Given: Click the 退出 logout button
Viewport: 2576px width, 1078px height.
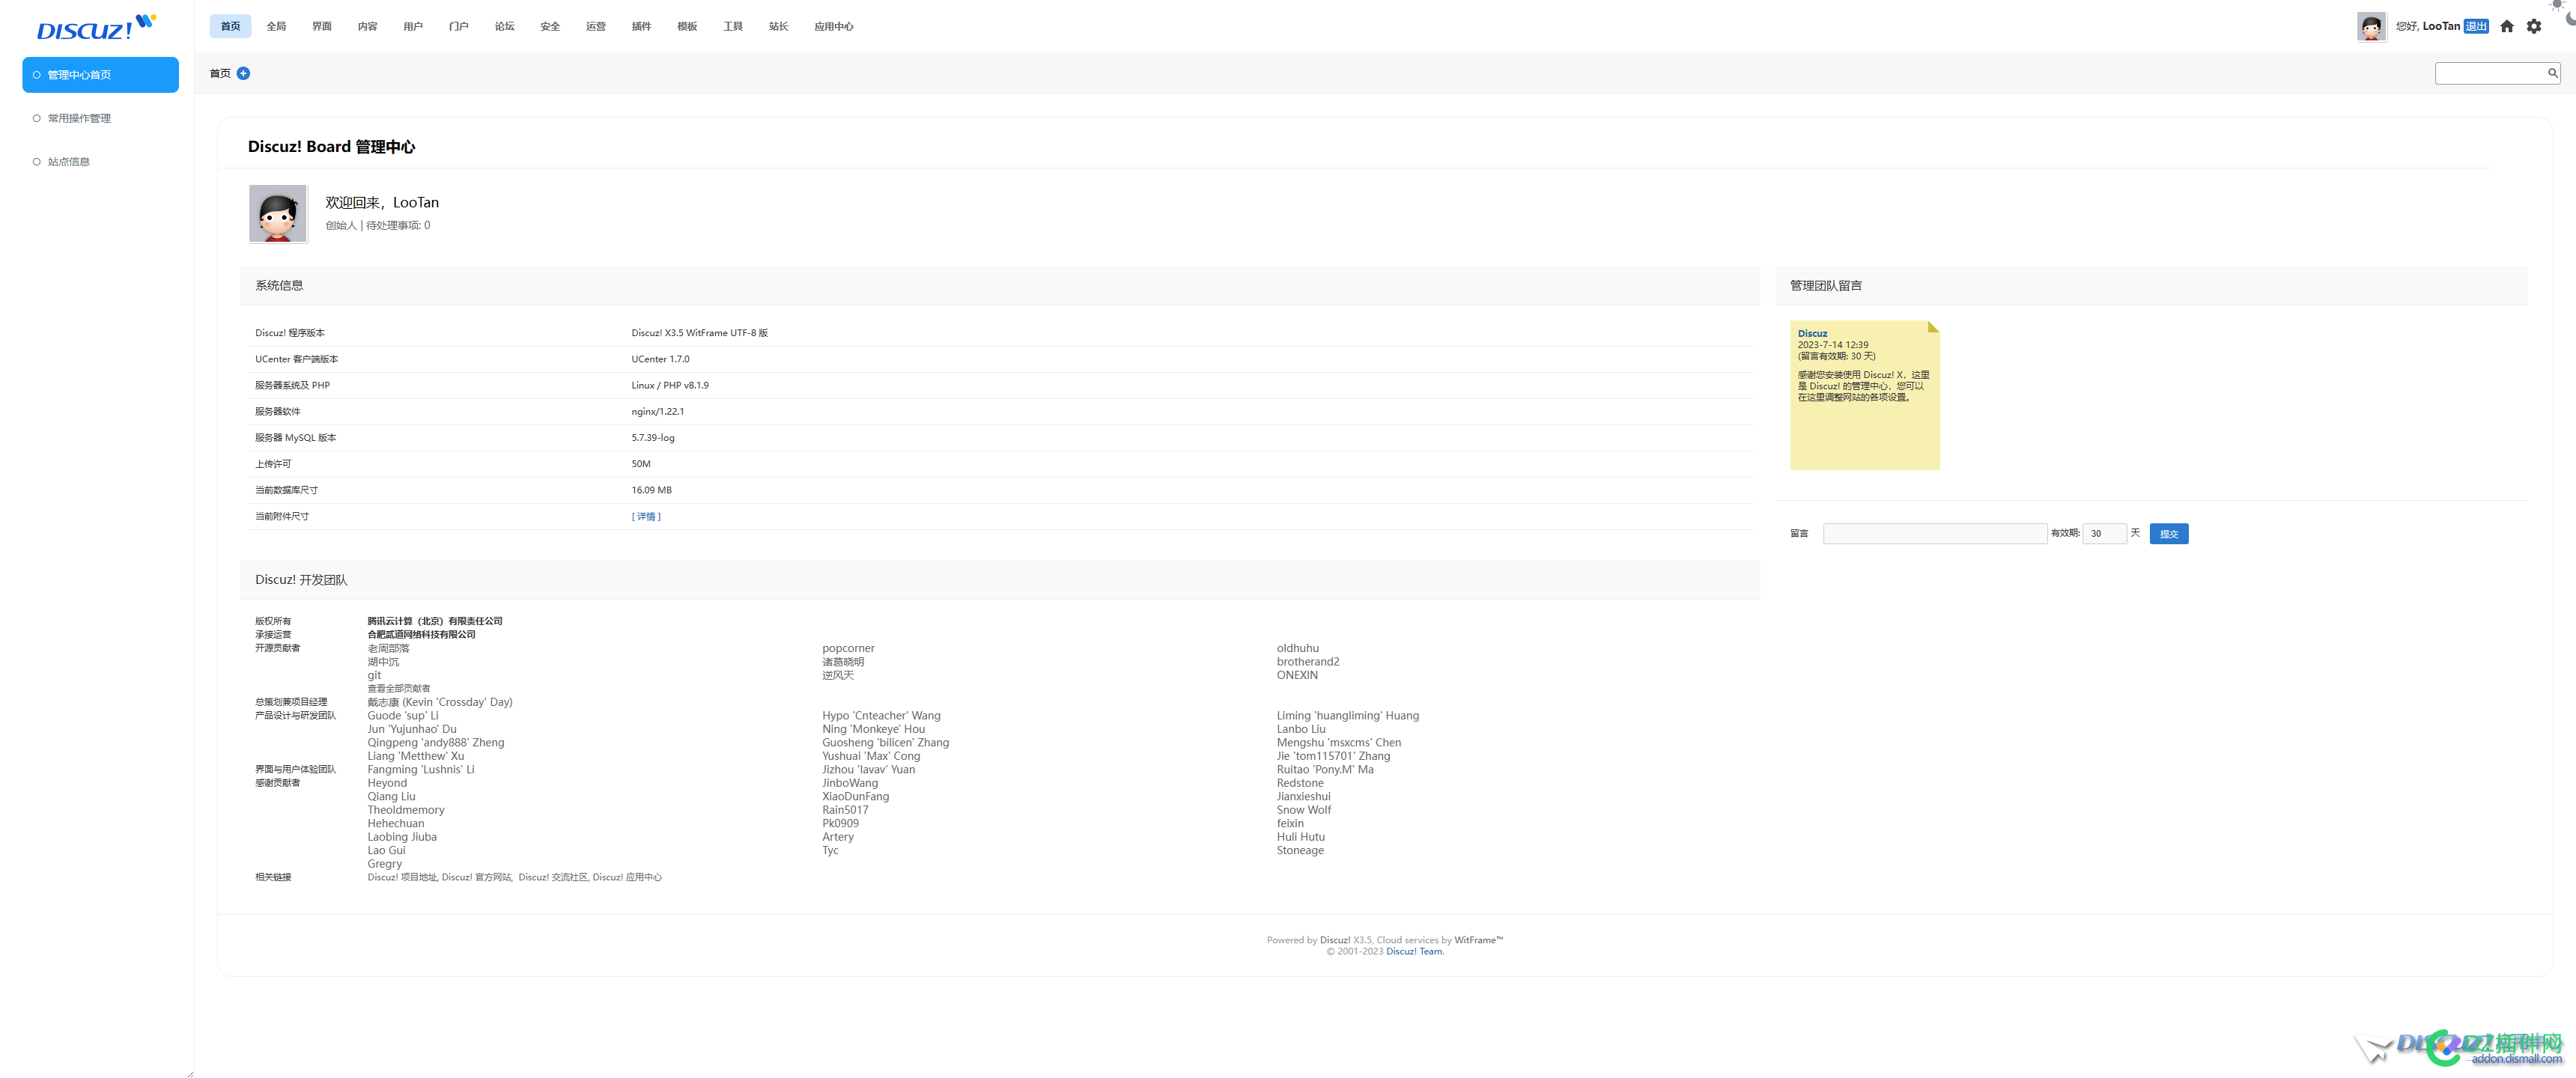Looking at the screenshot, I should pos(2476,26).
